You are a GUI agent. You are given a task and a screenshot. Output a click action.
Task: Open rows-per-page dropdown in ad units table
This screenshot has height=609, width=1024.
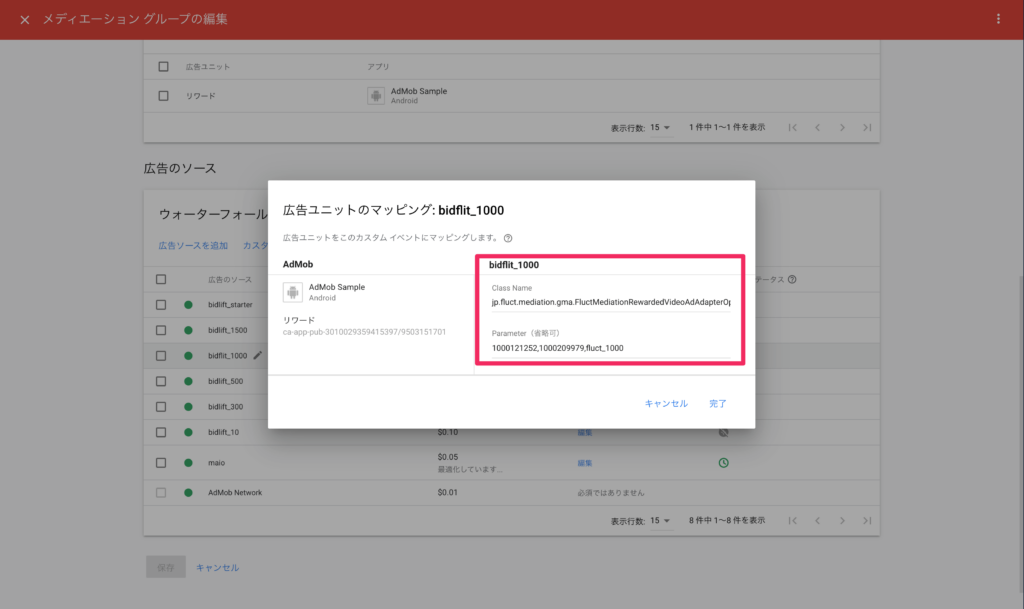click(x=660, y=128)
